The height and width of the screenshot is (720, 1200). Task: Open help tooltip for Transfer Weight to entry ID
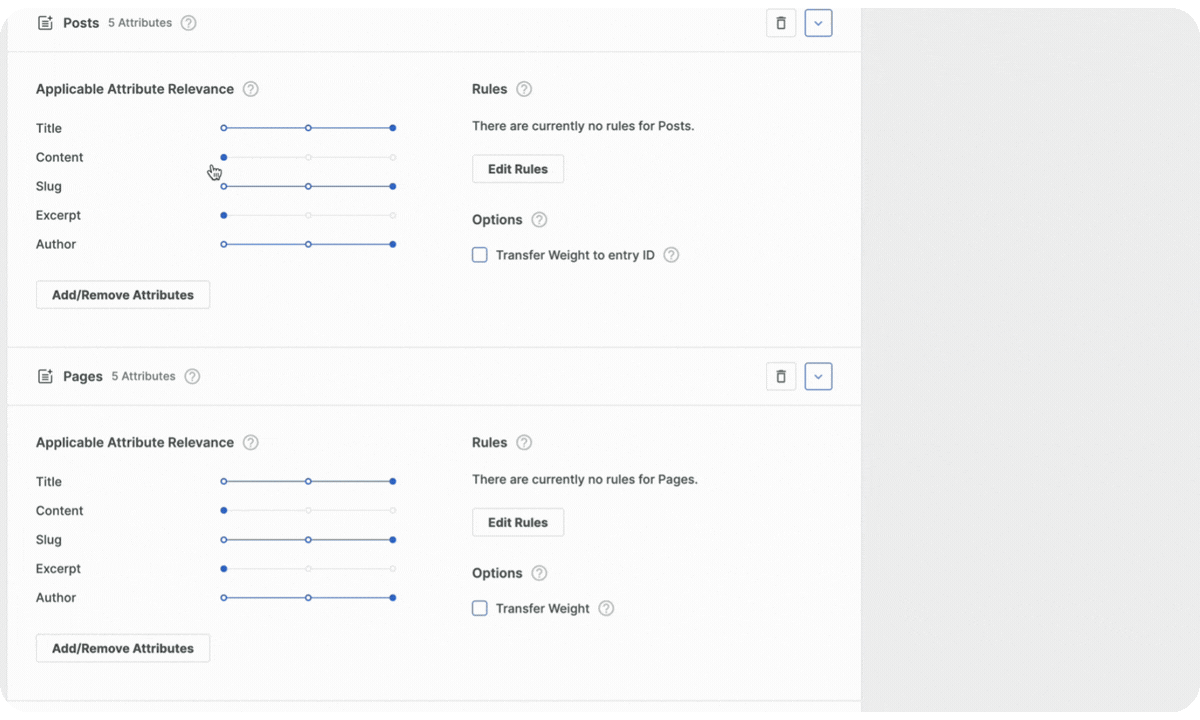point(671,254)
